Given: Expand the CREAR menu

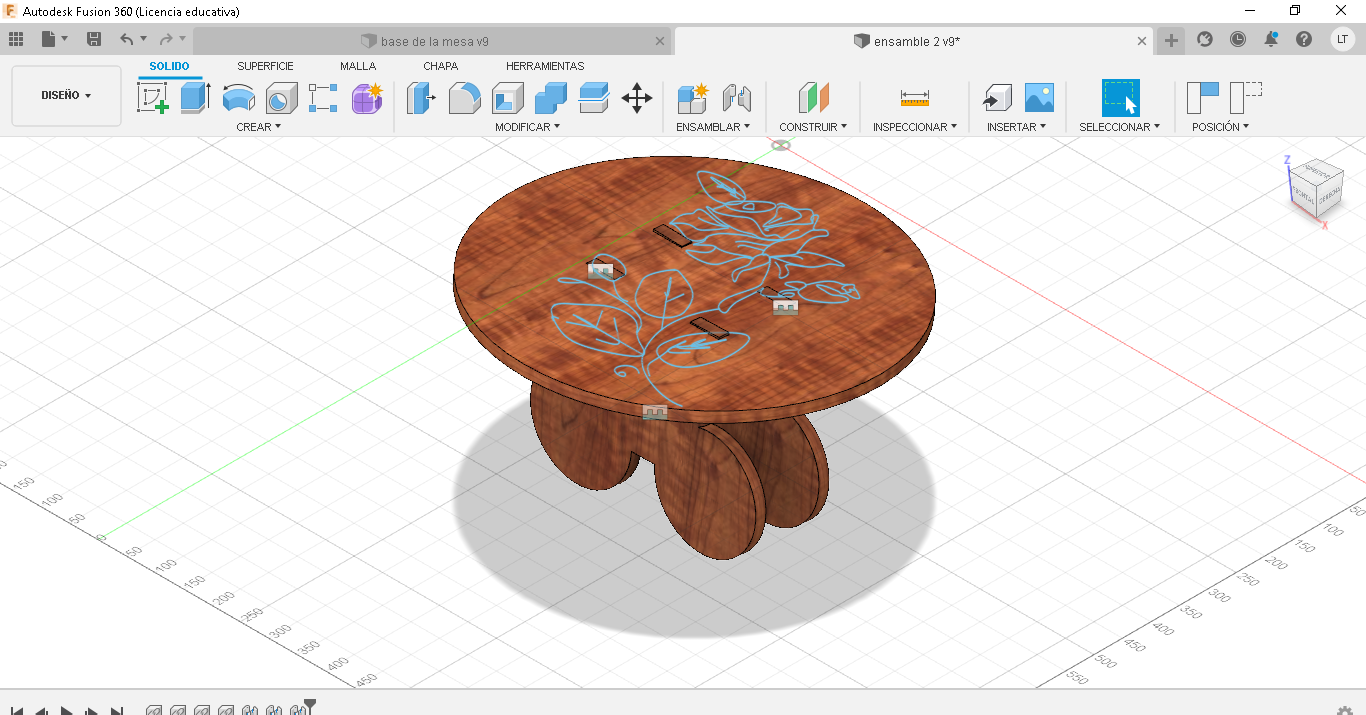Looking at the screenshot, I should (x=259, y=127).
